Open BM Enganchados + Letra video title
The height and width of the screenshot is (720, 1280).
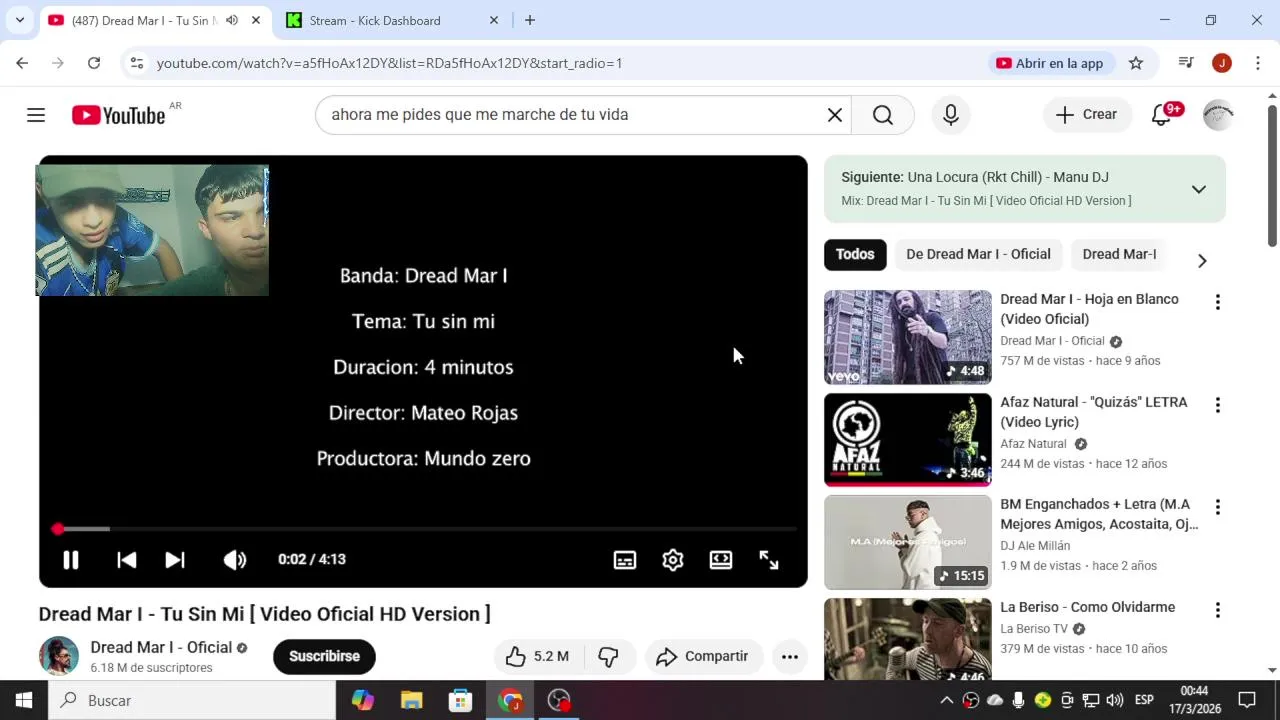pyautogui.click(x=1098, y=514)
